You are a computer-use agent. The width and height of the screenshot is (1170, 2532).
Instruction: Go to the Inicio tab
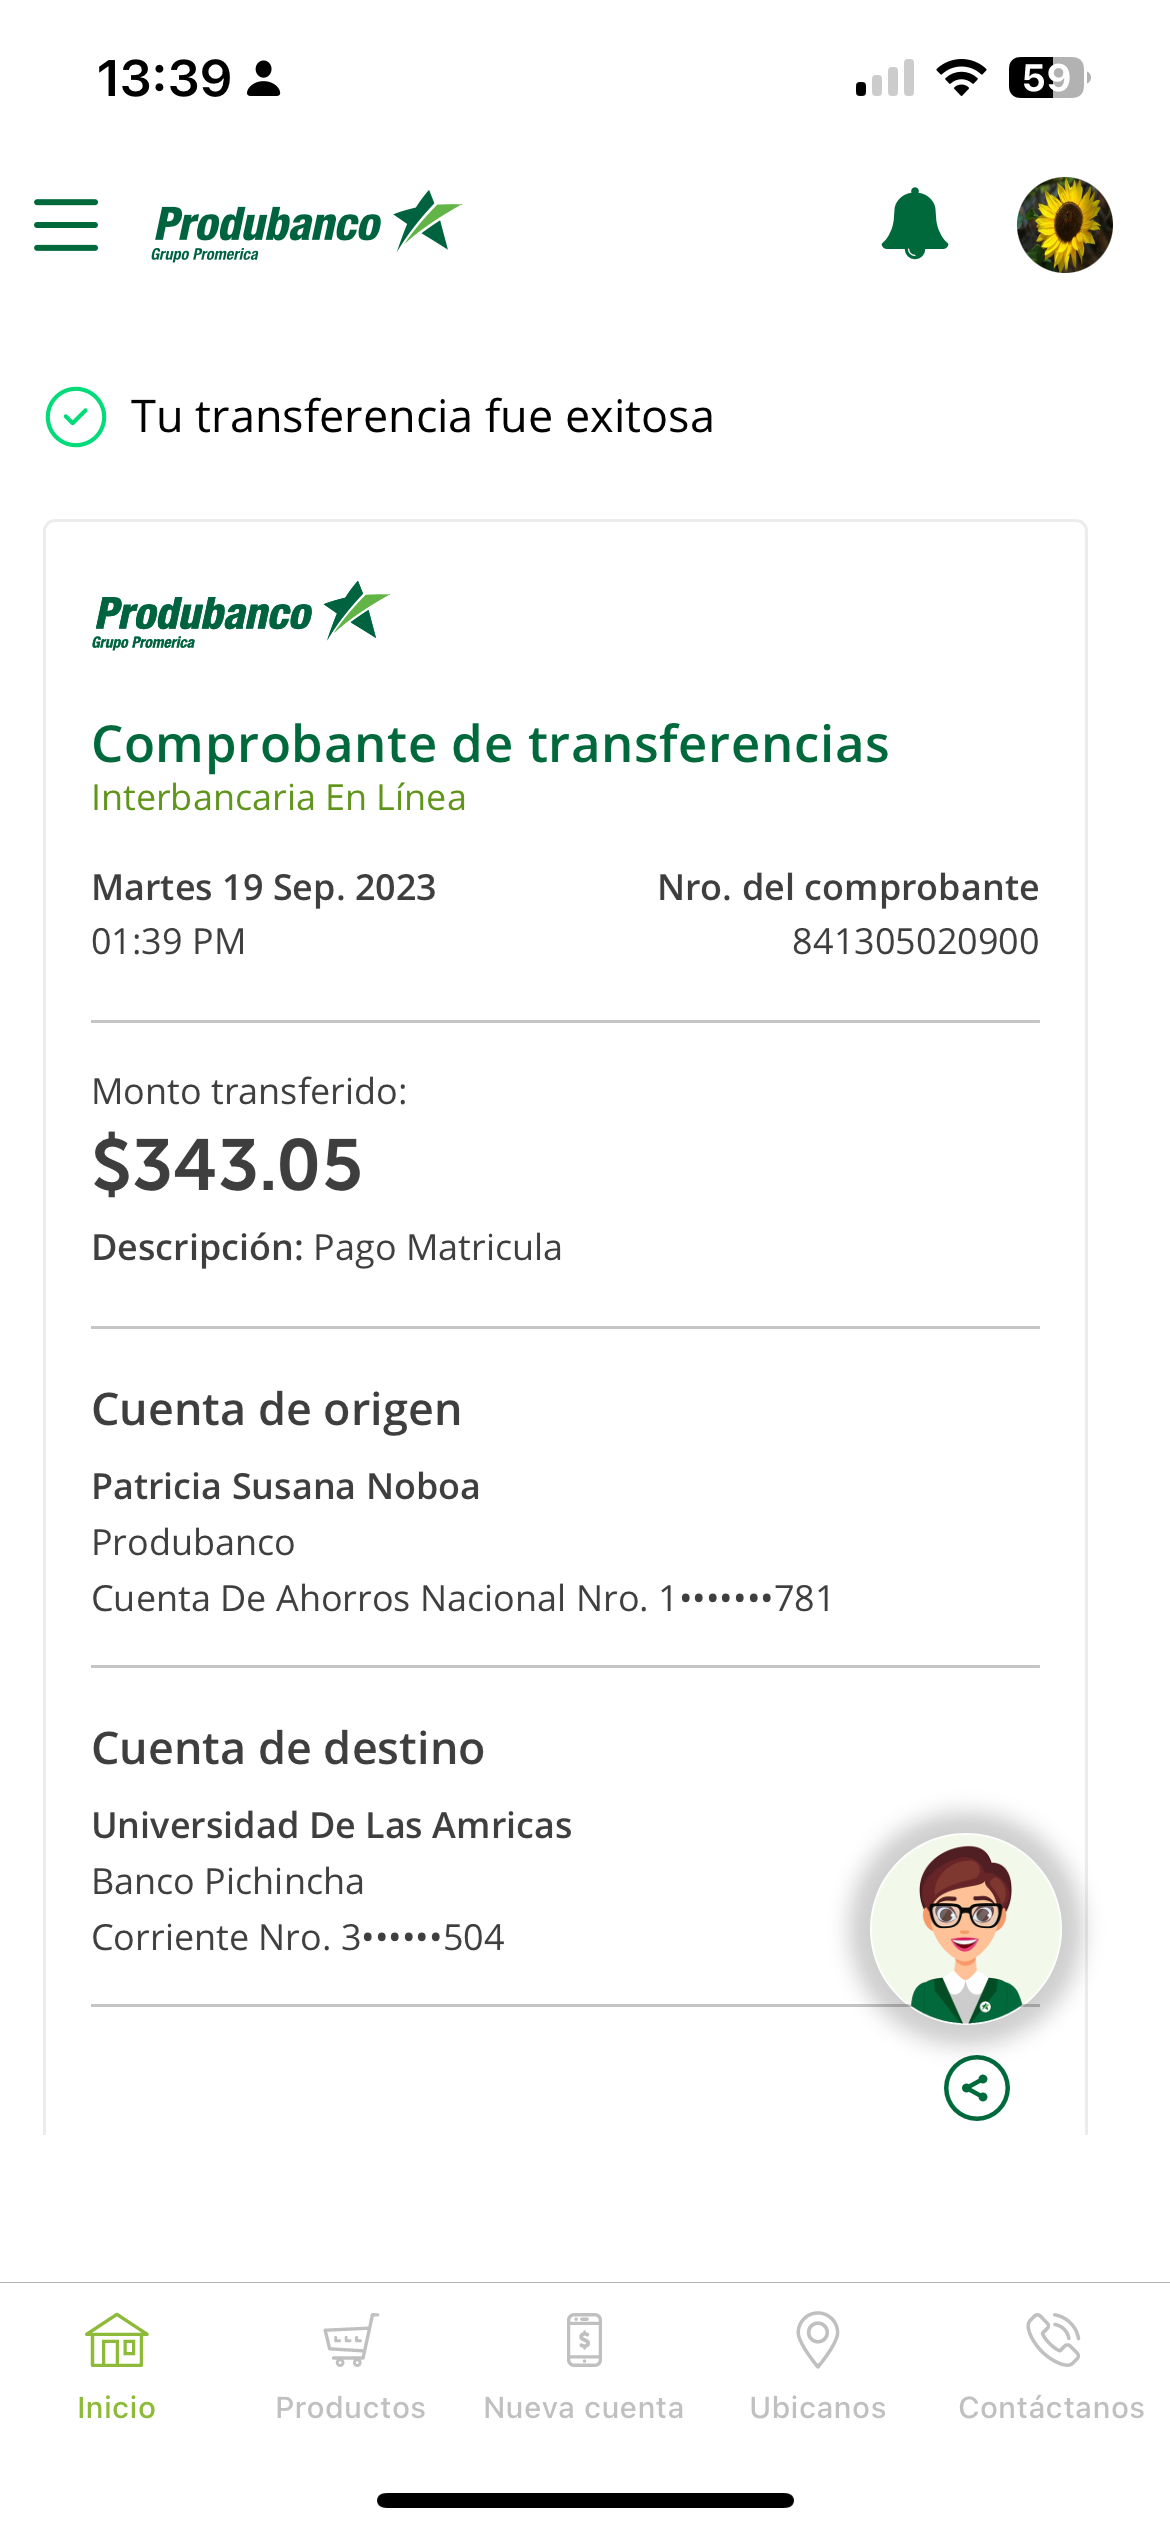pos(117,2366)
